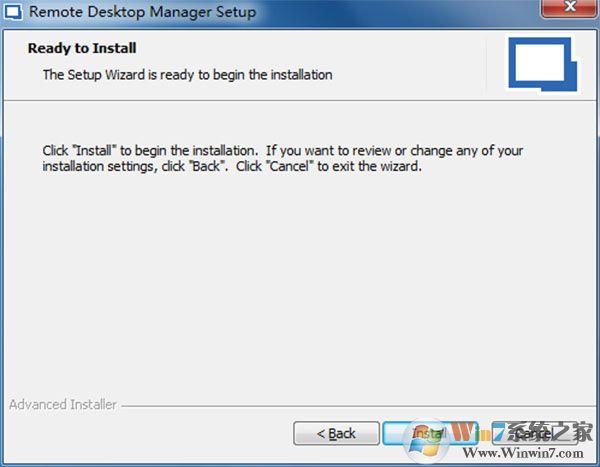The height and width of the screenshot is (467, 600).
Task: Go back with the Back button
Action: click(336, 433)
